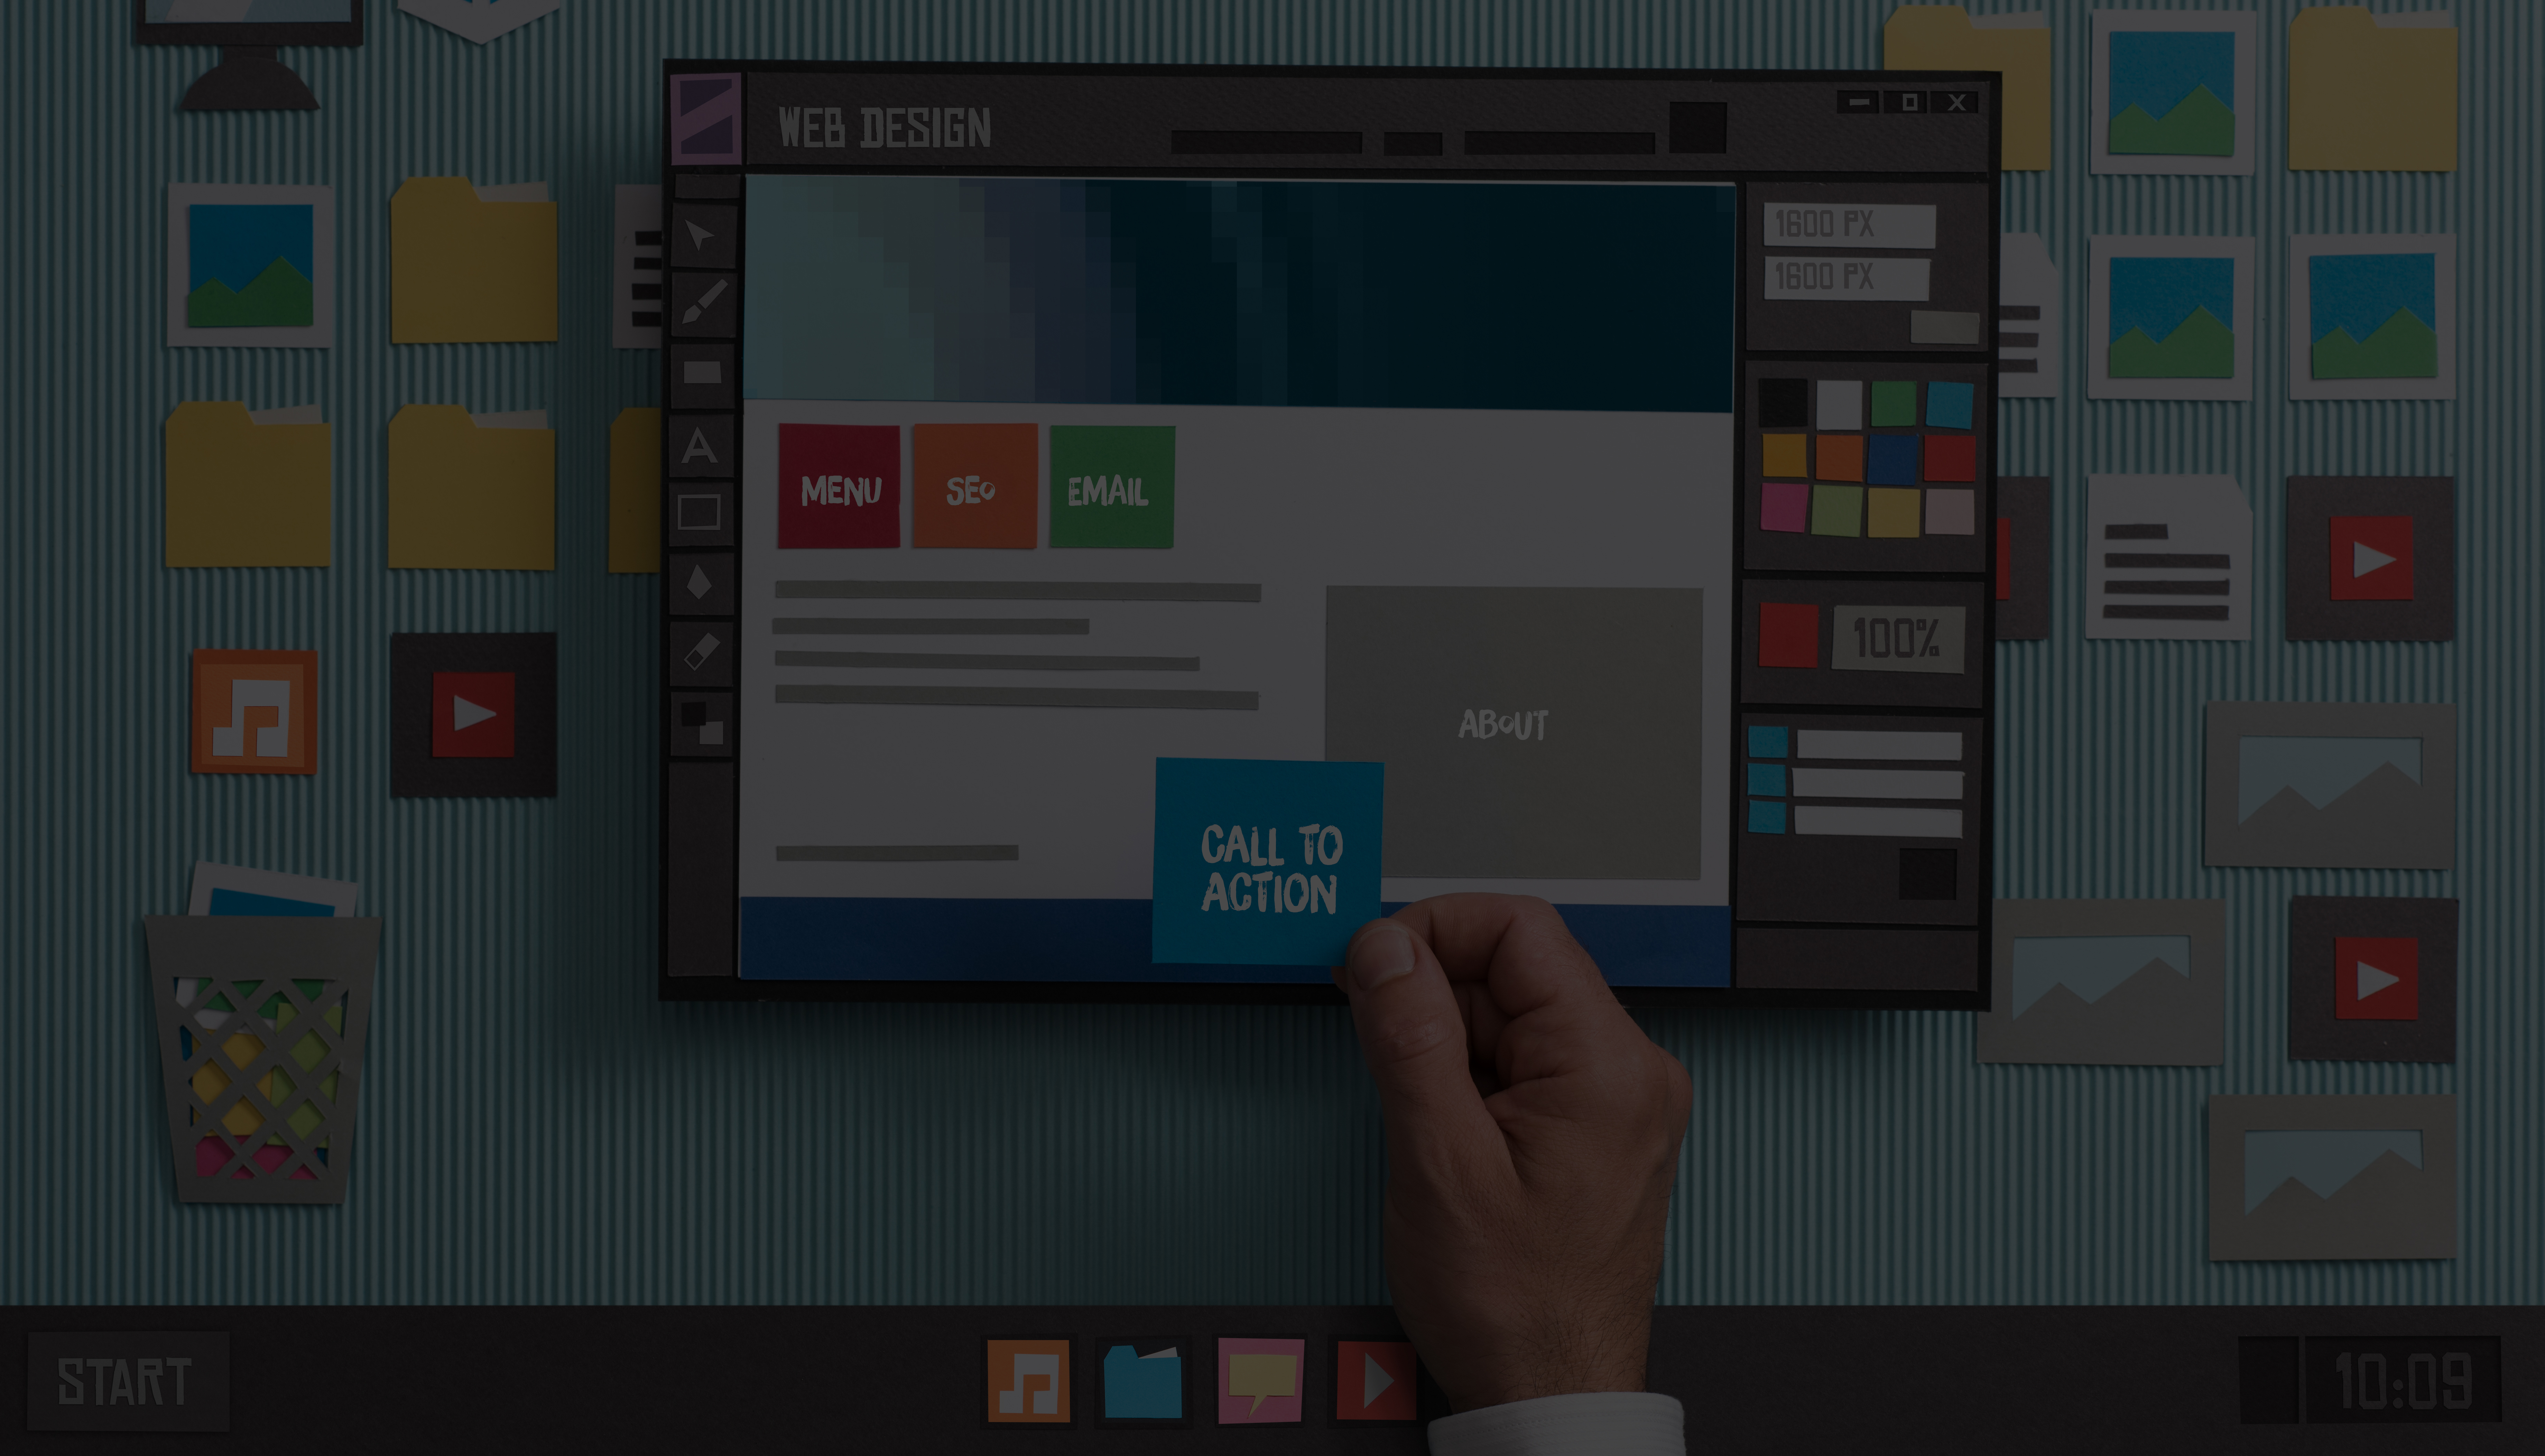The image size is (2545, 1456).
Task: Click the Line/Border tool
Action: [701, 512]
